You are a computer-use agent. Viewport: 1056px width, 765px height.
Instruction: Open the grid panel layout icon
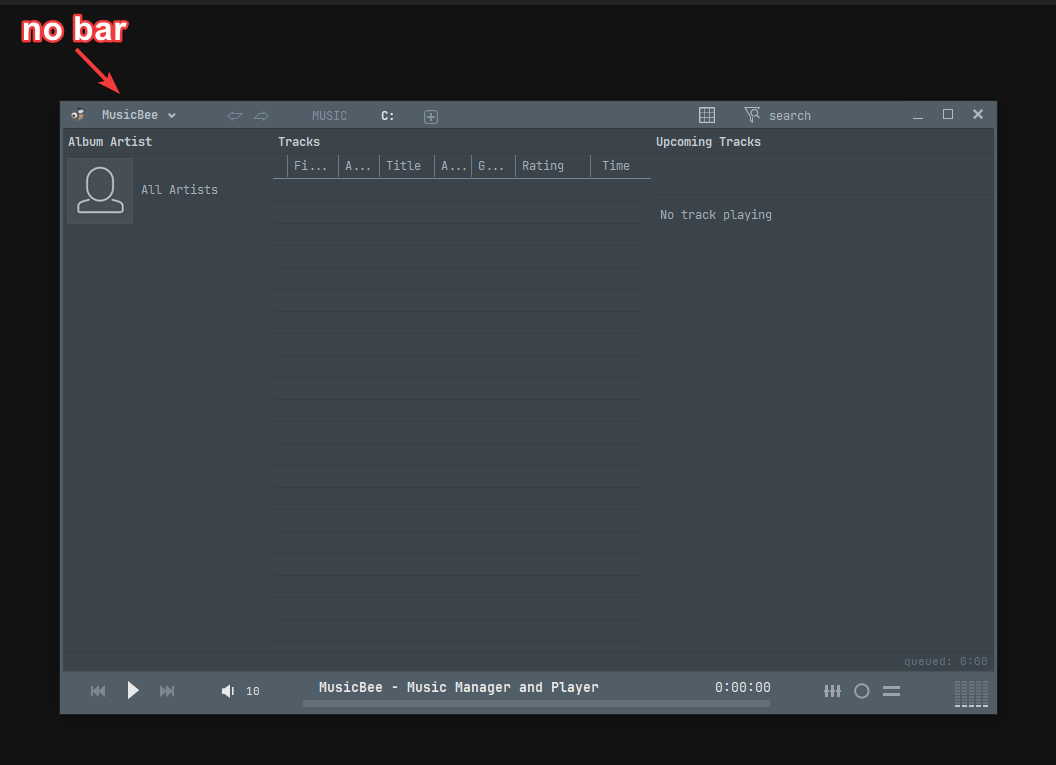[707, 115]
